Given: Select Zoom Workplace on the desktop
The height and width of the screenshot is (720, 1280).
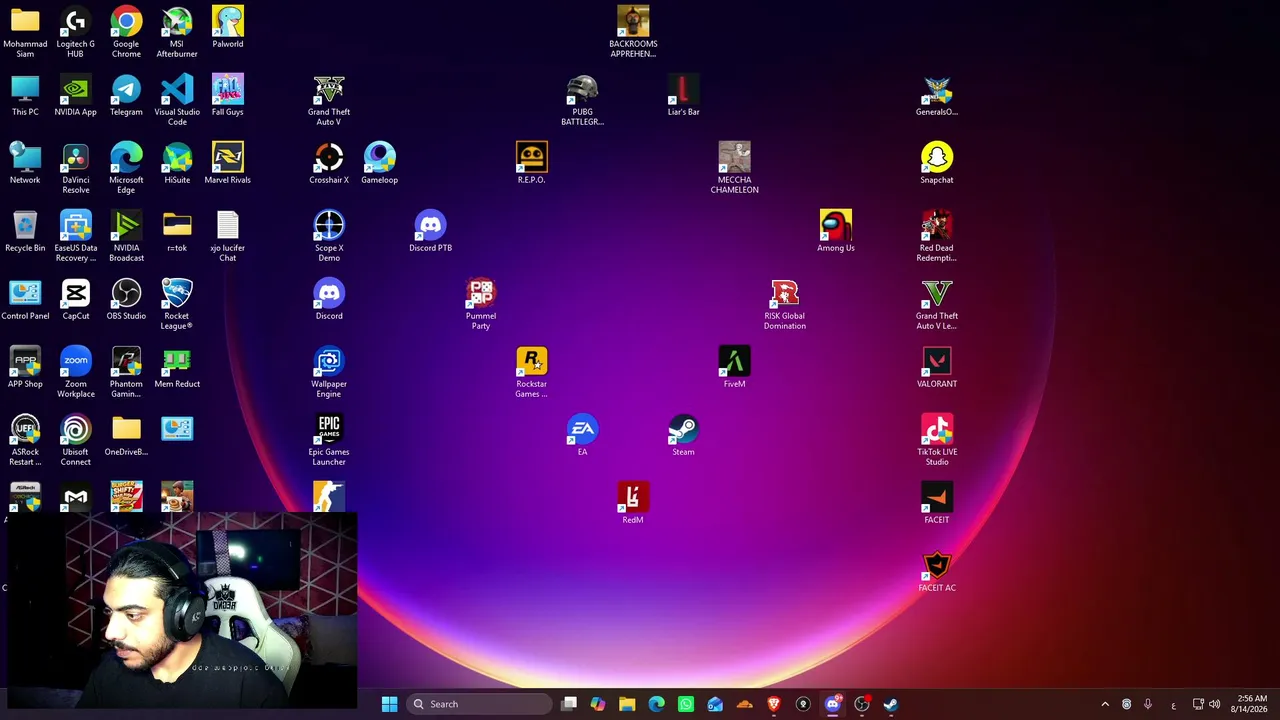Looking at the screenshot, I should coord(75,372).
